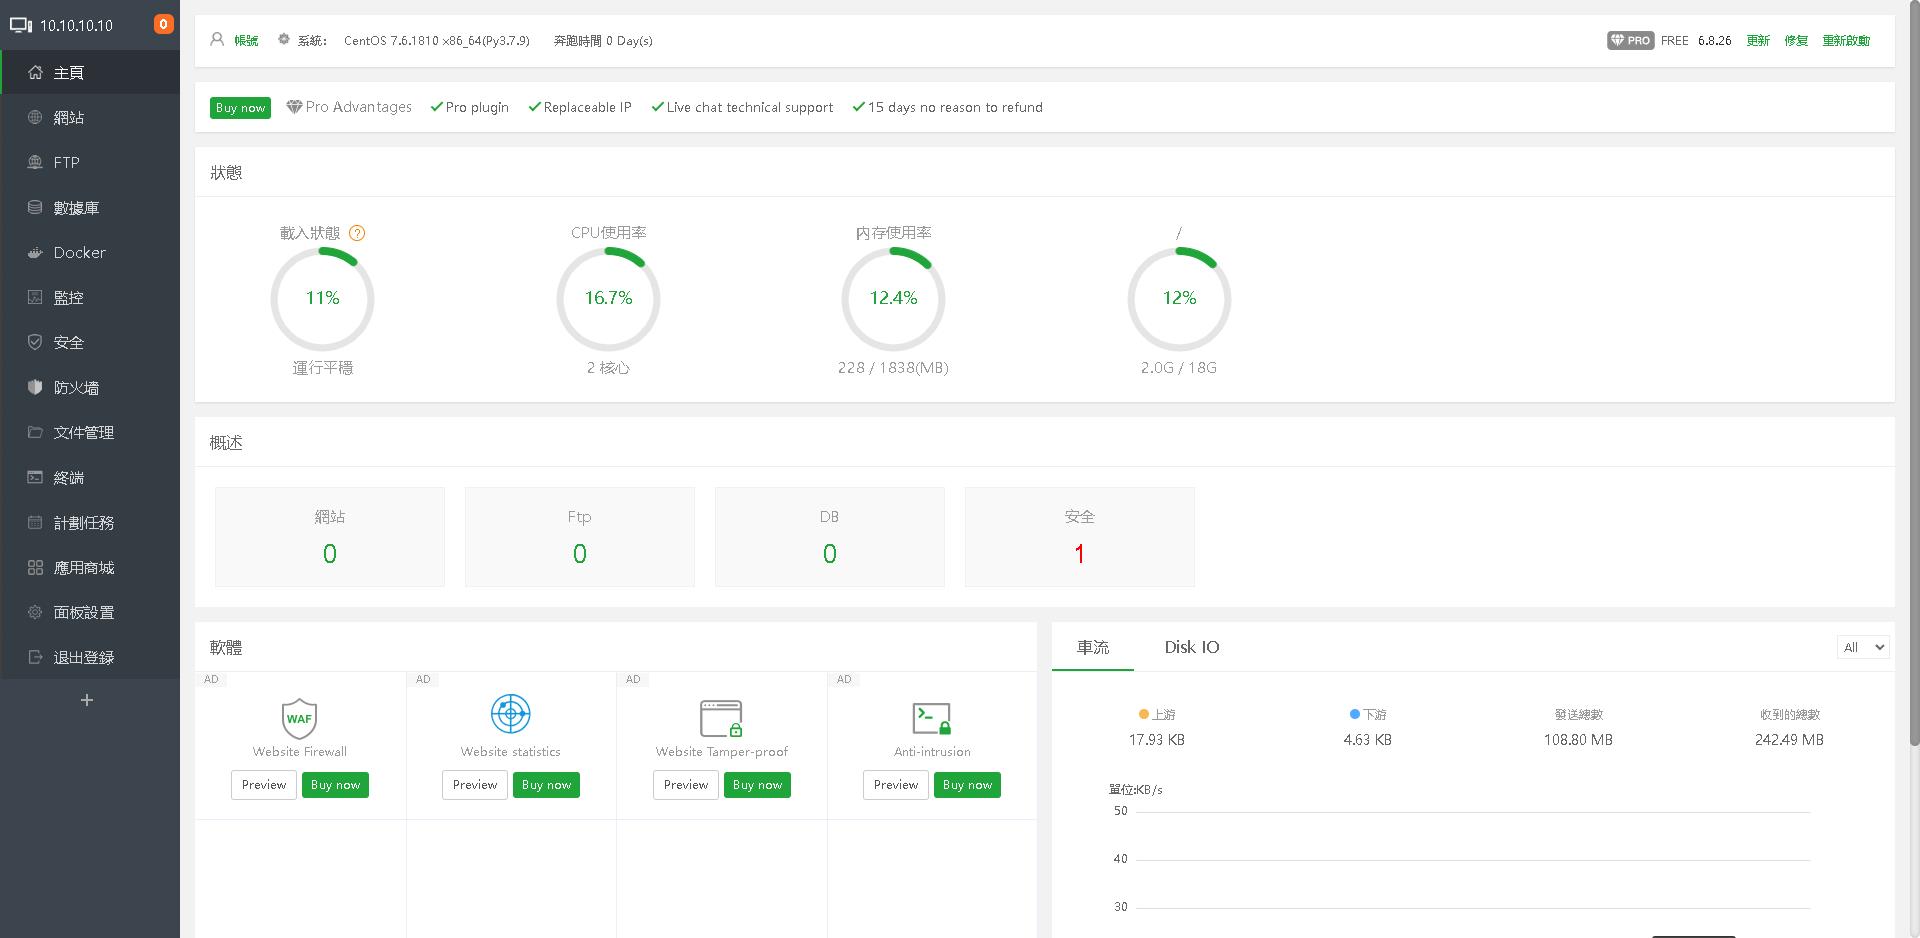1920x938 pixels.
Task: Click the 10.10.10.10 server address
Action: 76,25
